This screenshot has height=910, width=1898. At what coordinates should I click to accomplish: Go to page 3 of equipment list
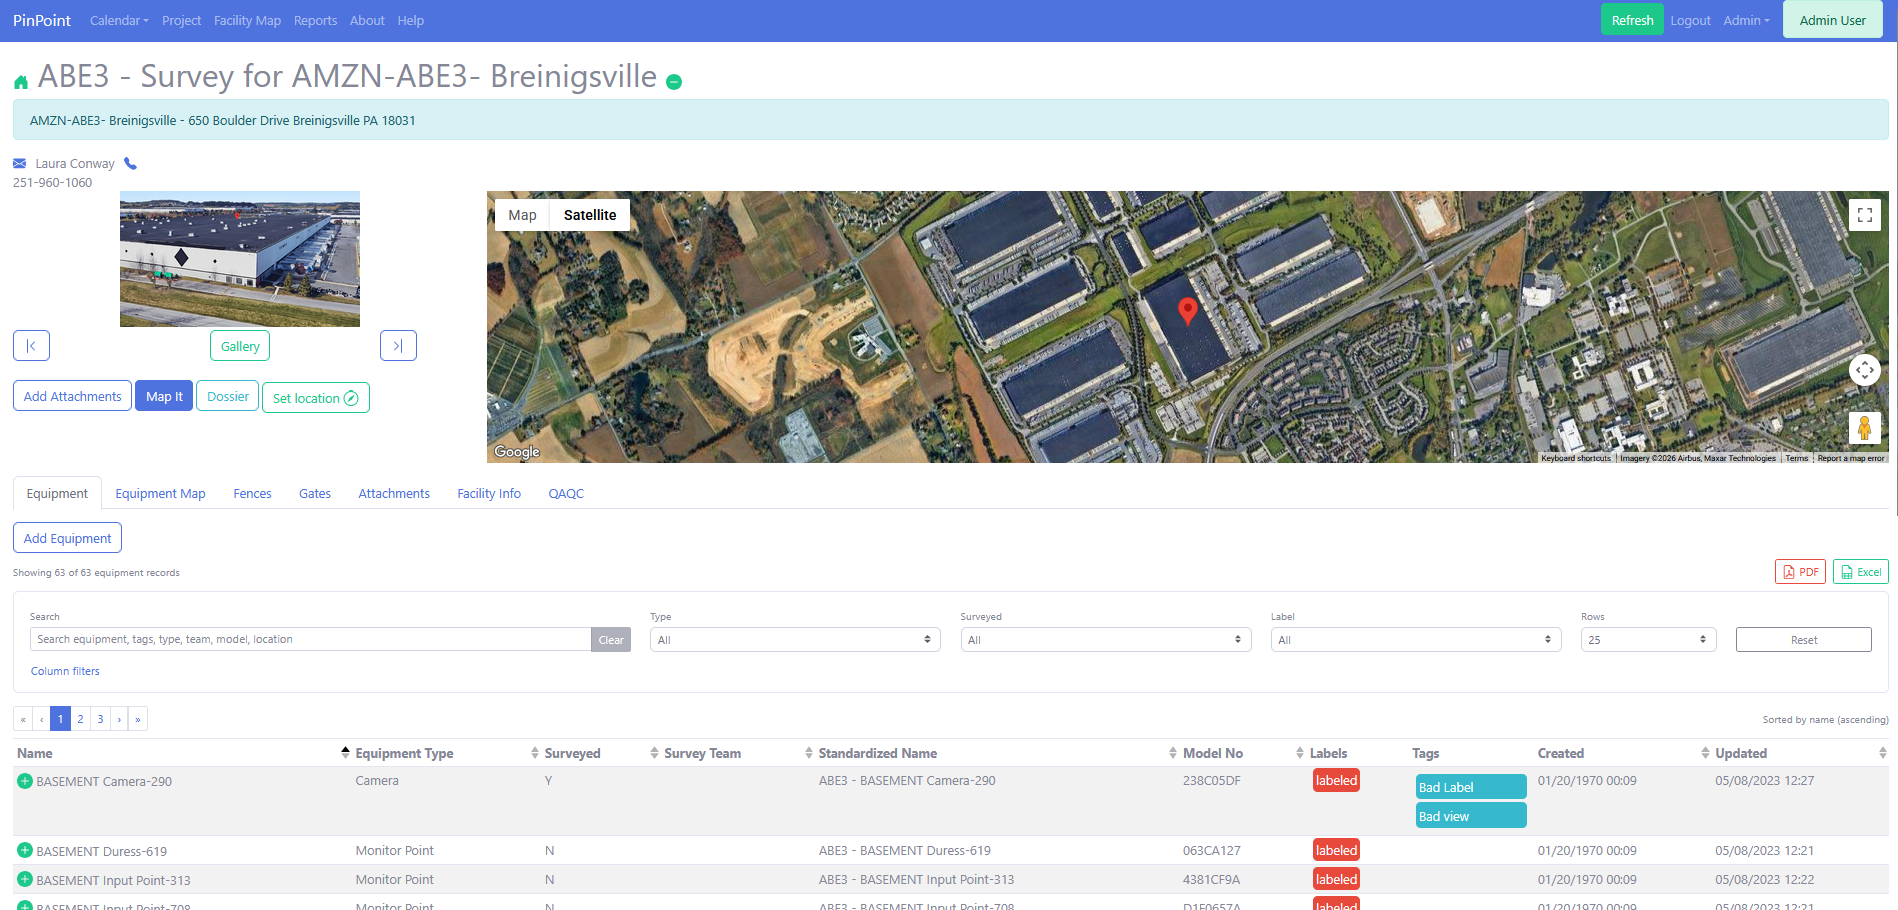pos(100,719)
